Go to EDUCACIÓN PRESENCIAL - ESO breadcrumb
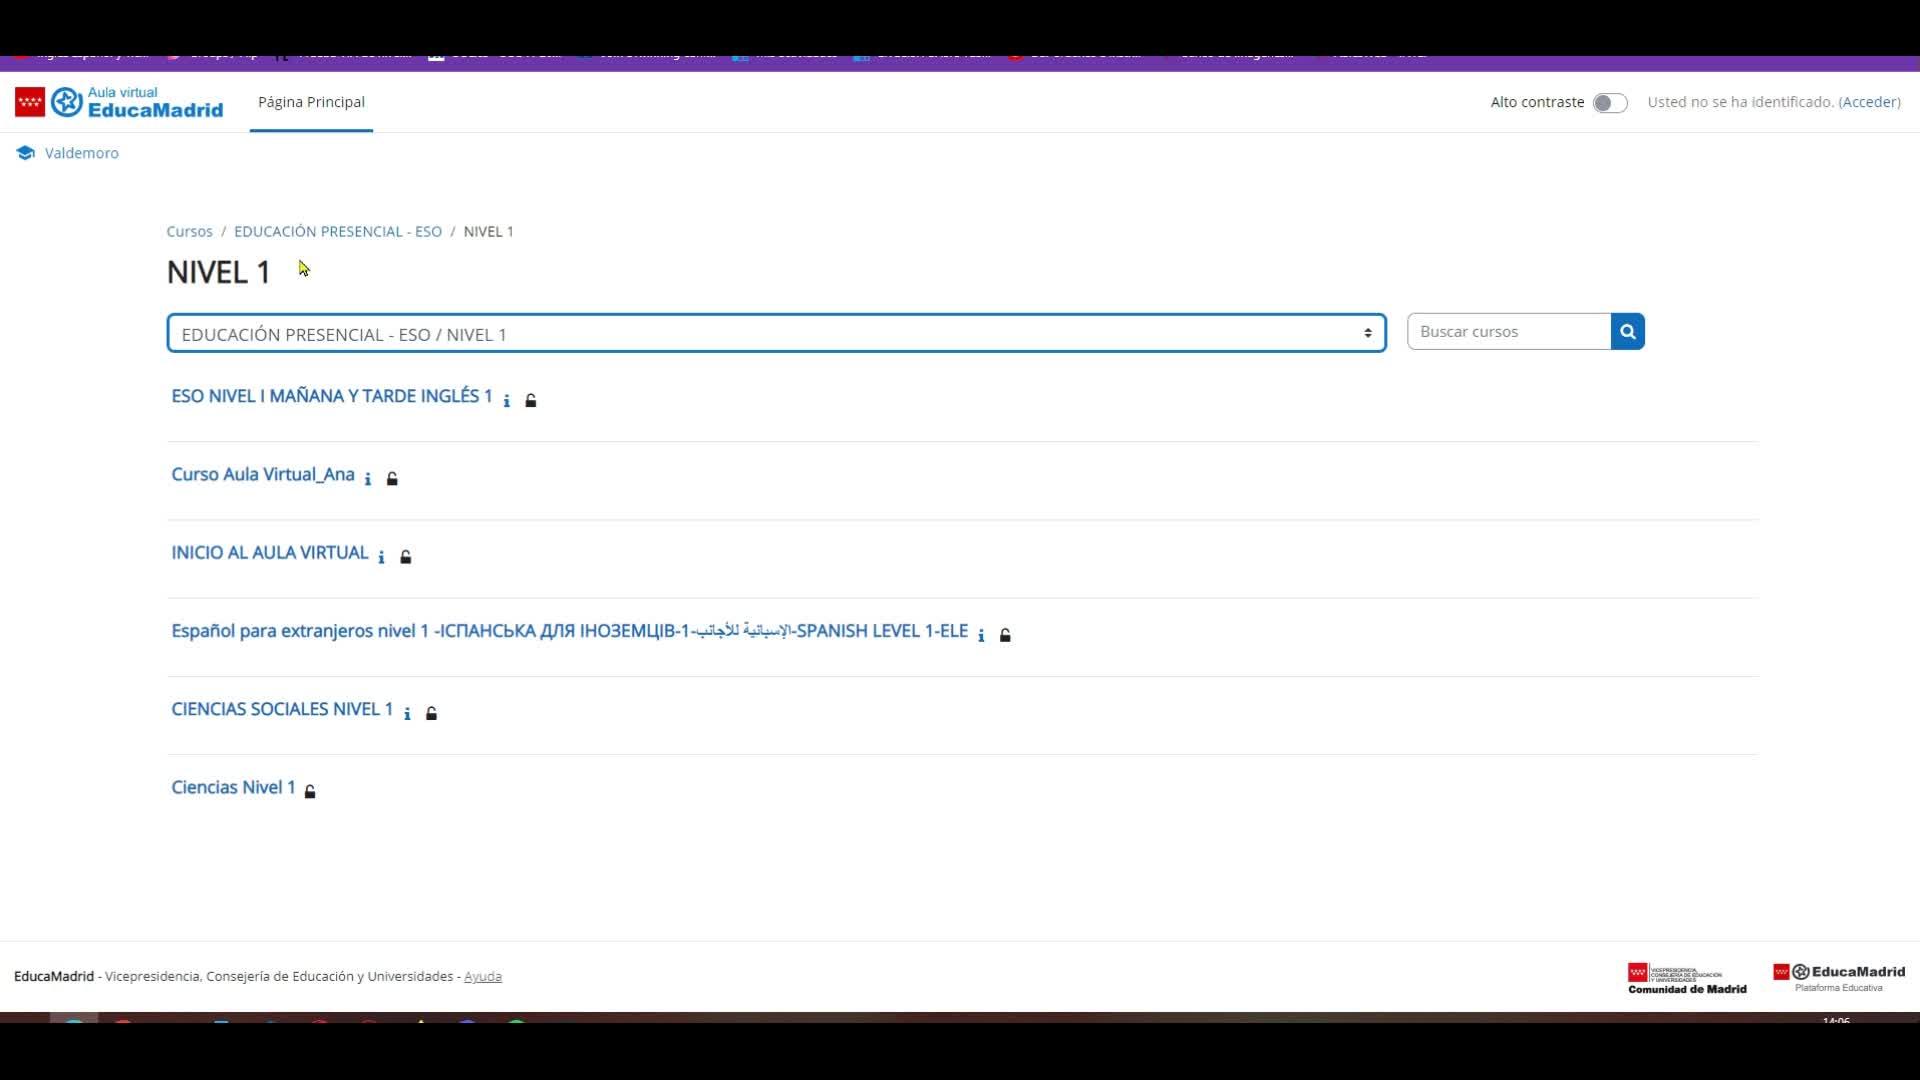This screenshot has width=1920, height=1080. pyautogui.click(x=338, y=231)
